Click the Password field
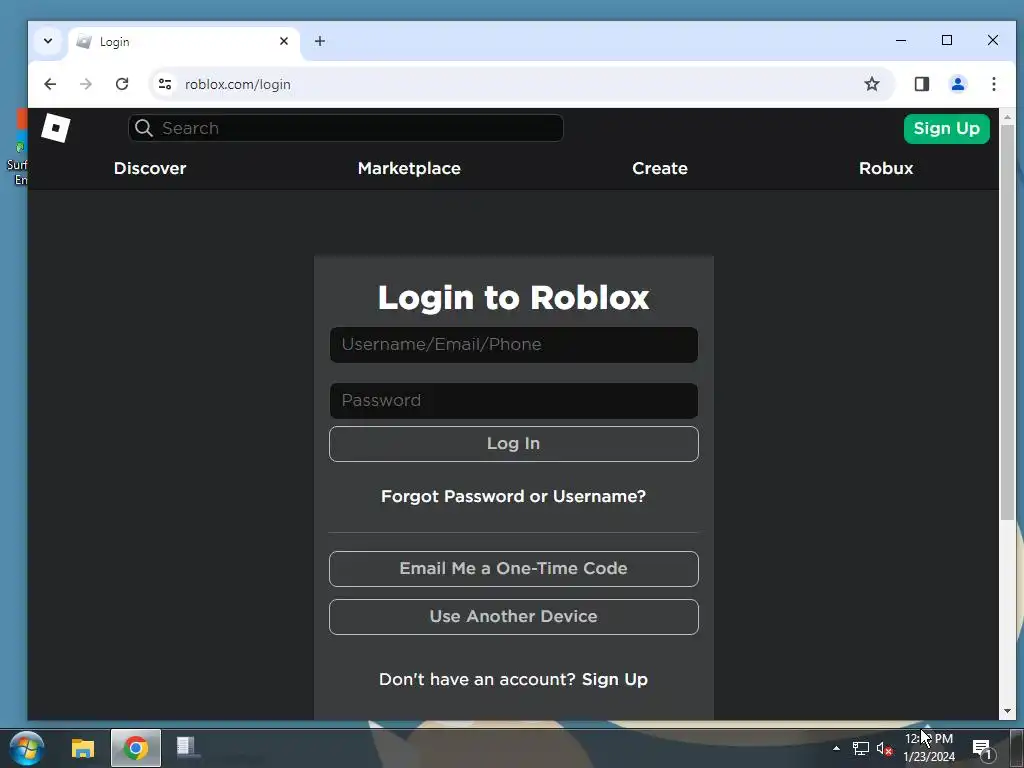This screenshot has width=1024, height=768. 514,401
